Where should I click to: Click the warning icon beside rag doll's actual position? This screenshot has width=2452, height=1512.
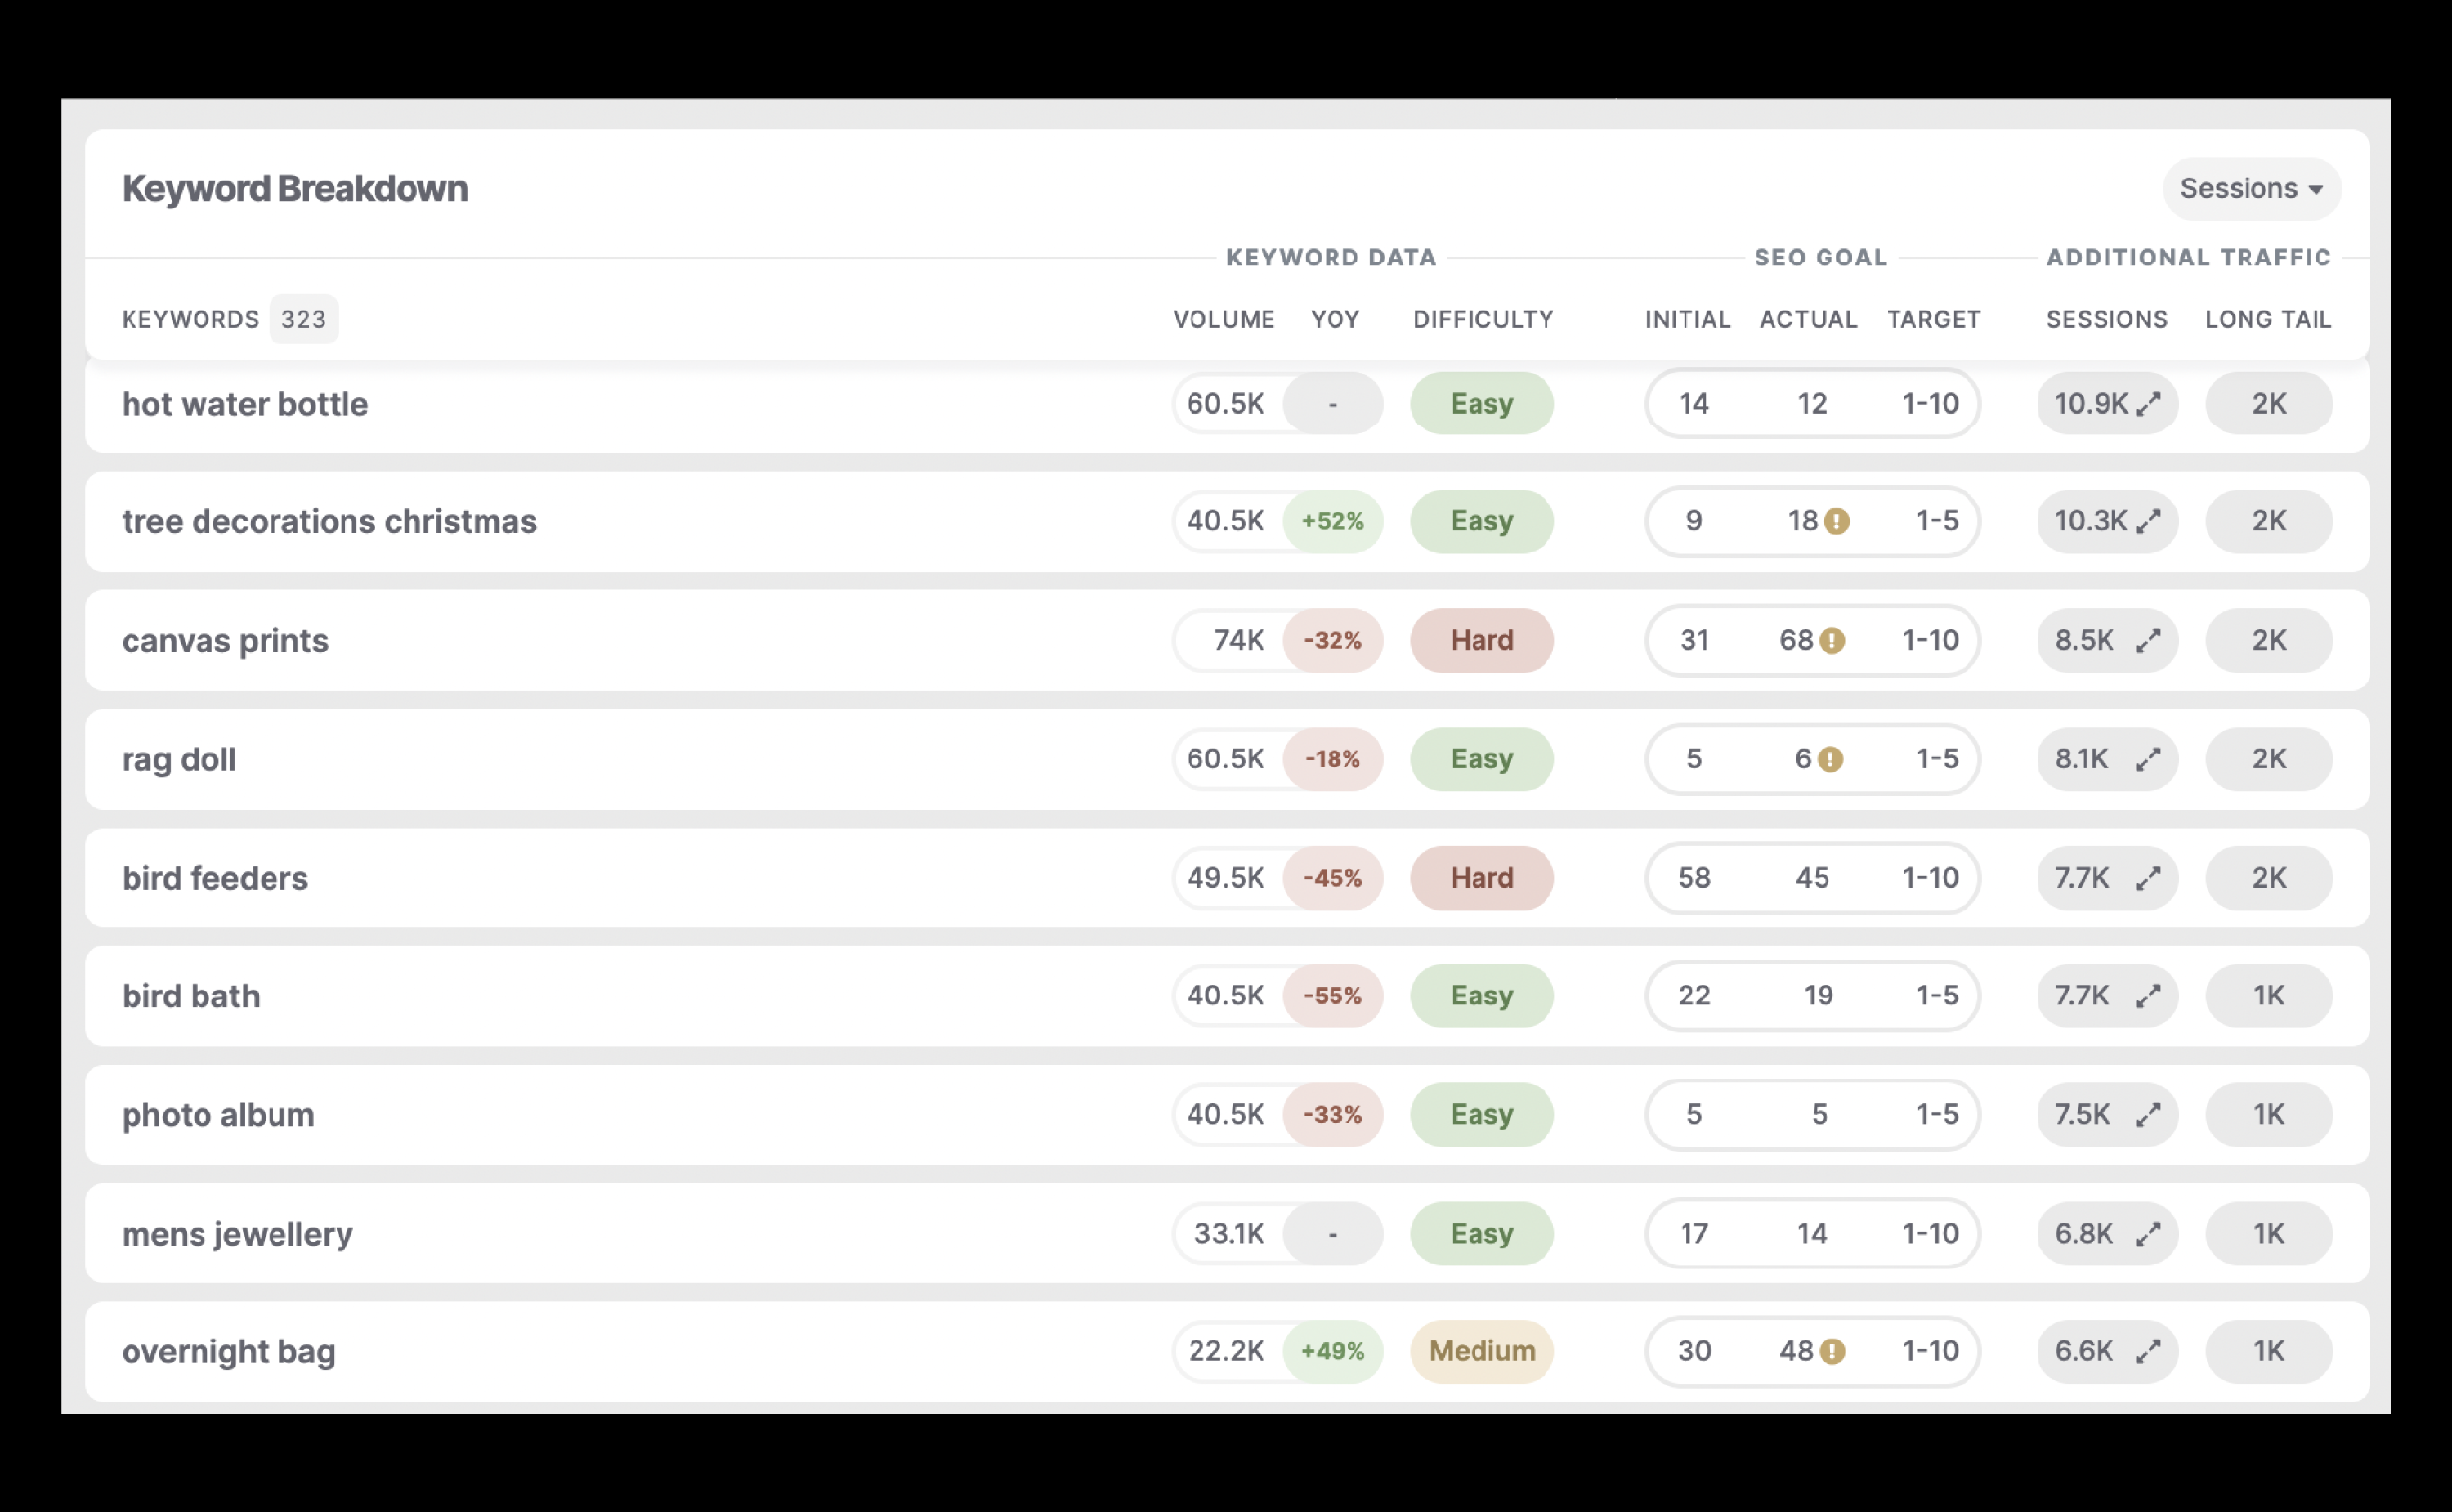point(1830,759)
